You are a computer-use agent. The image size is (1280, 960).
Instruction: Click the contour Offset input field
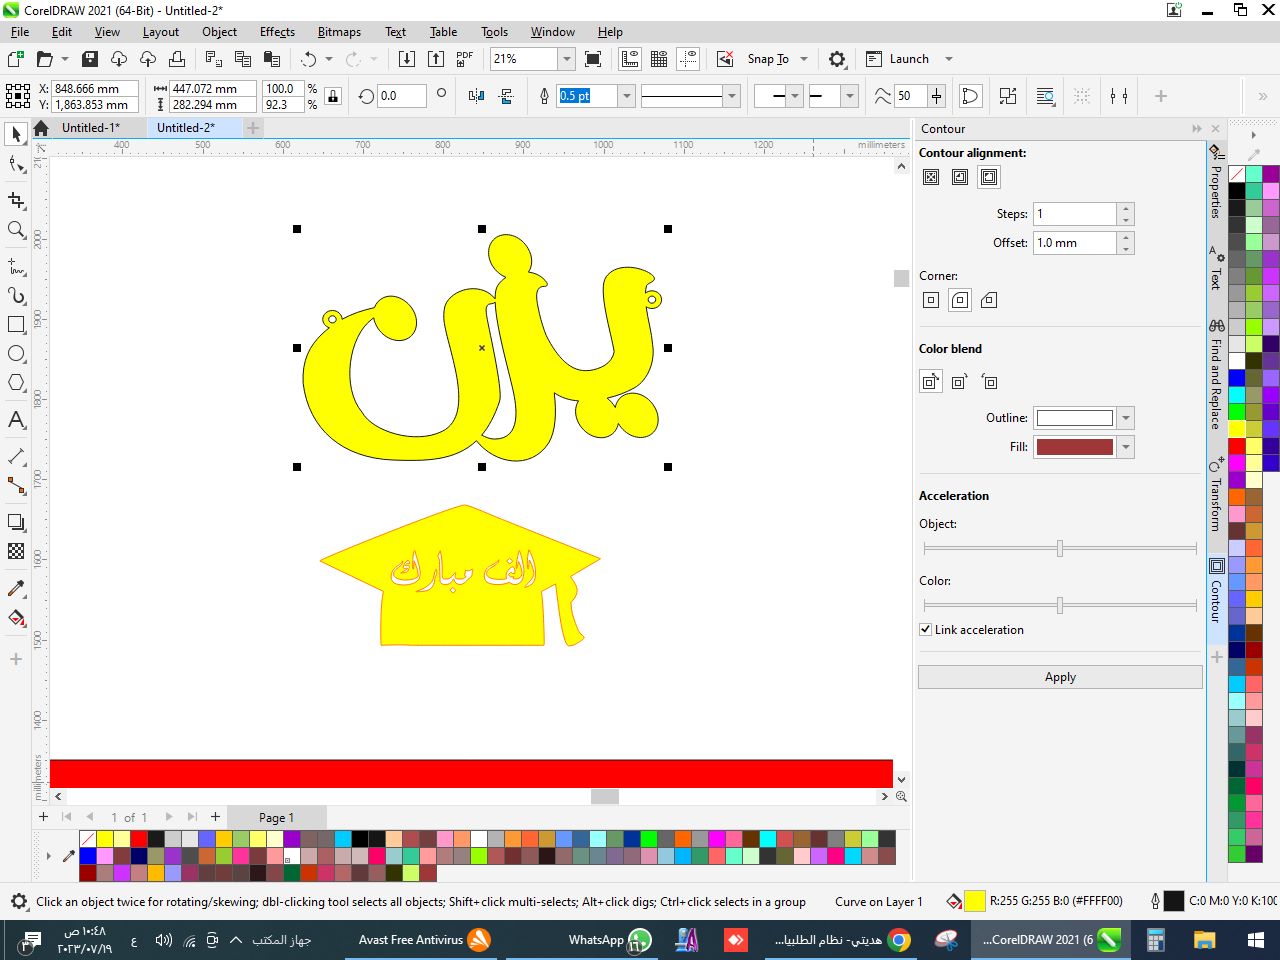coord(1074,243)
